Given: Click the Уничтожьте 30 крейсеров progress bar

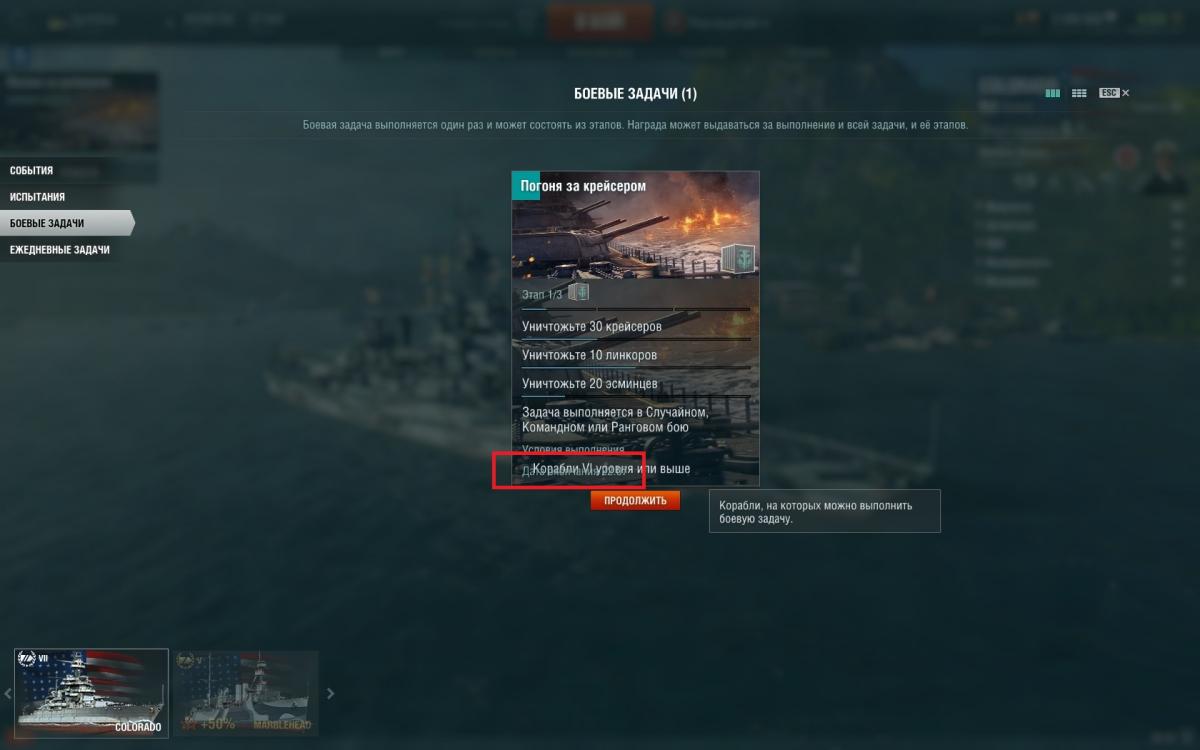Looking at the screenshot, I should coord(635,340).
